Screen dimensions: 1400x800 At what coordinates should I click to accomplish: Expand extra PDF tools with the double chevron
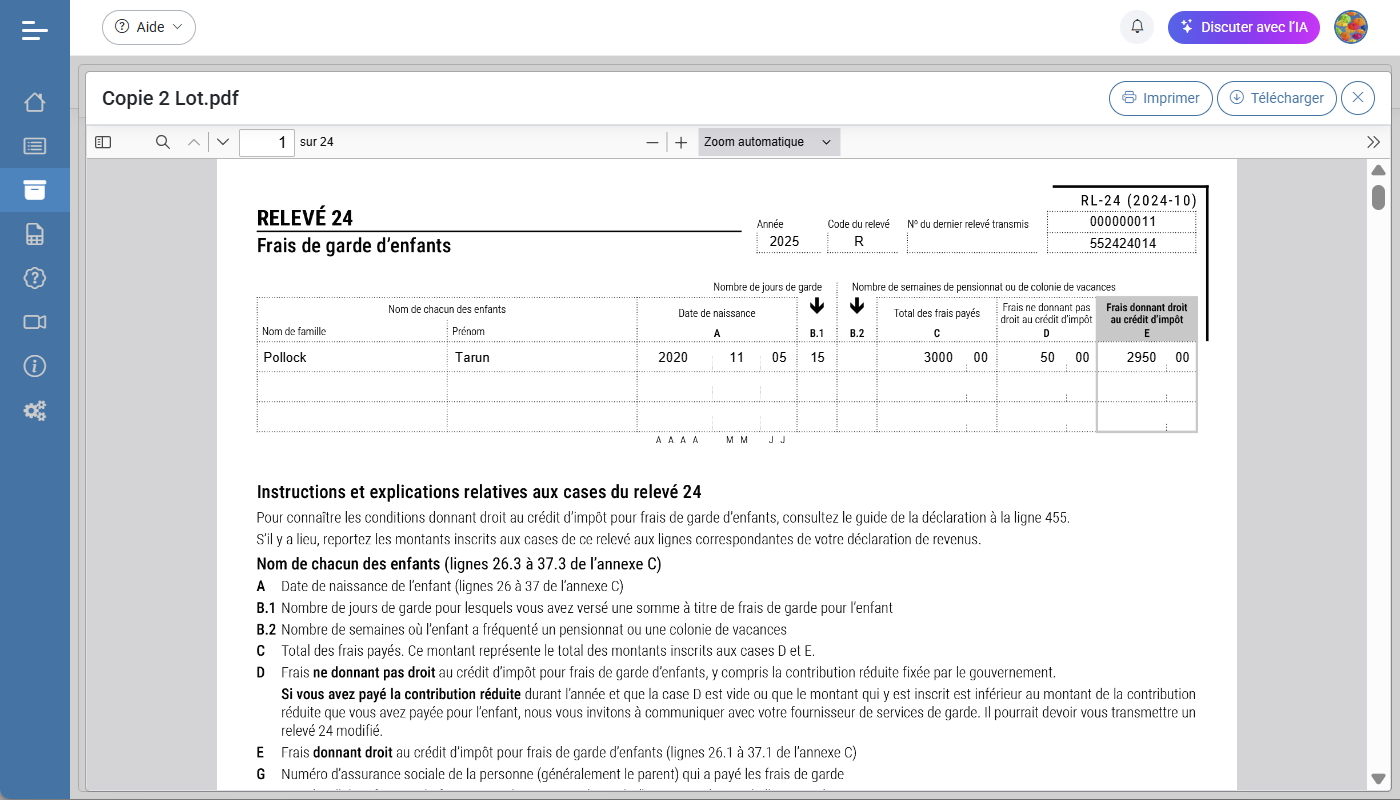tap(1374, 142)
